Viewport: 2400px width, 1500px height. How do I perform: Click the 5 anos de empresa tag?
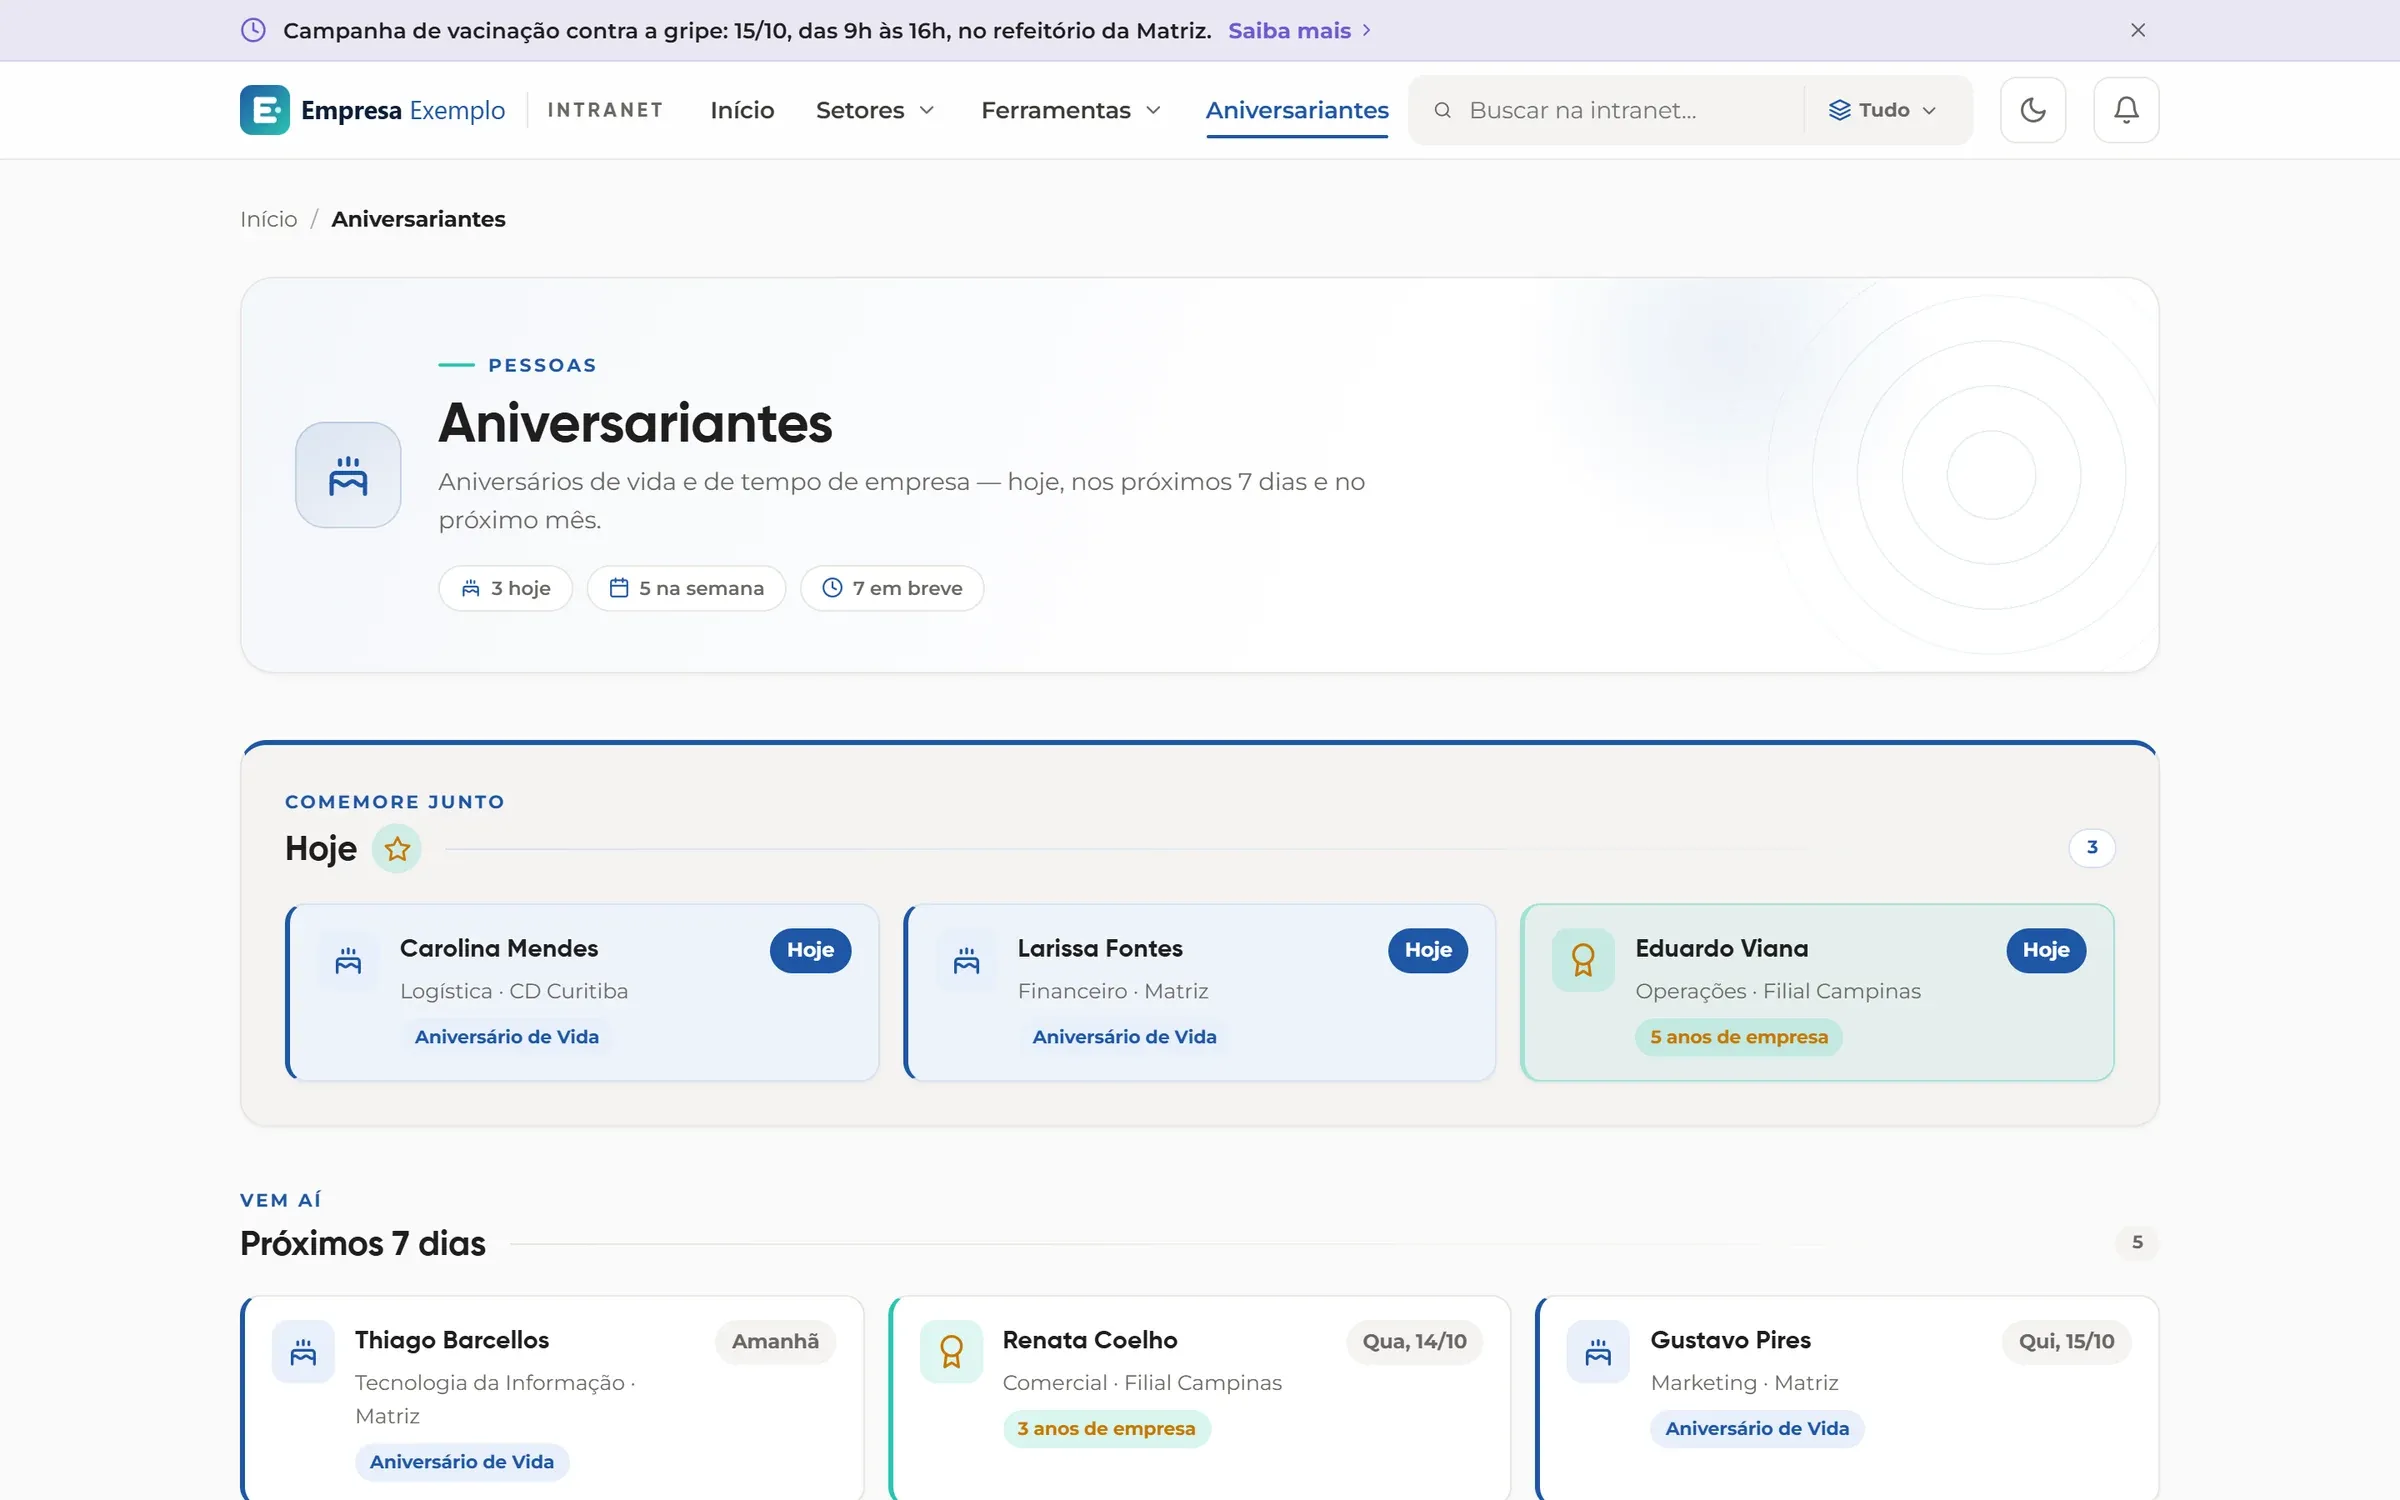pyautogui.click(x=1739, y=1037)
